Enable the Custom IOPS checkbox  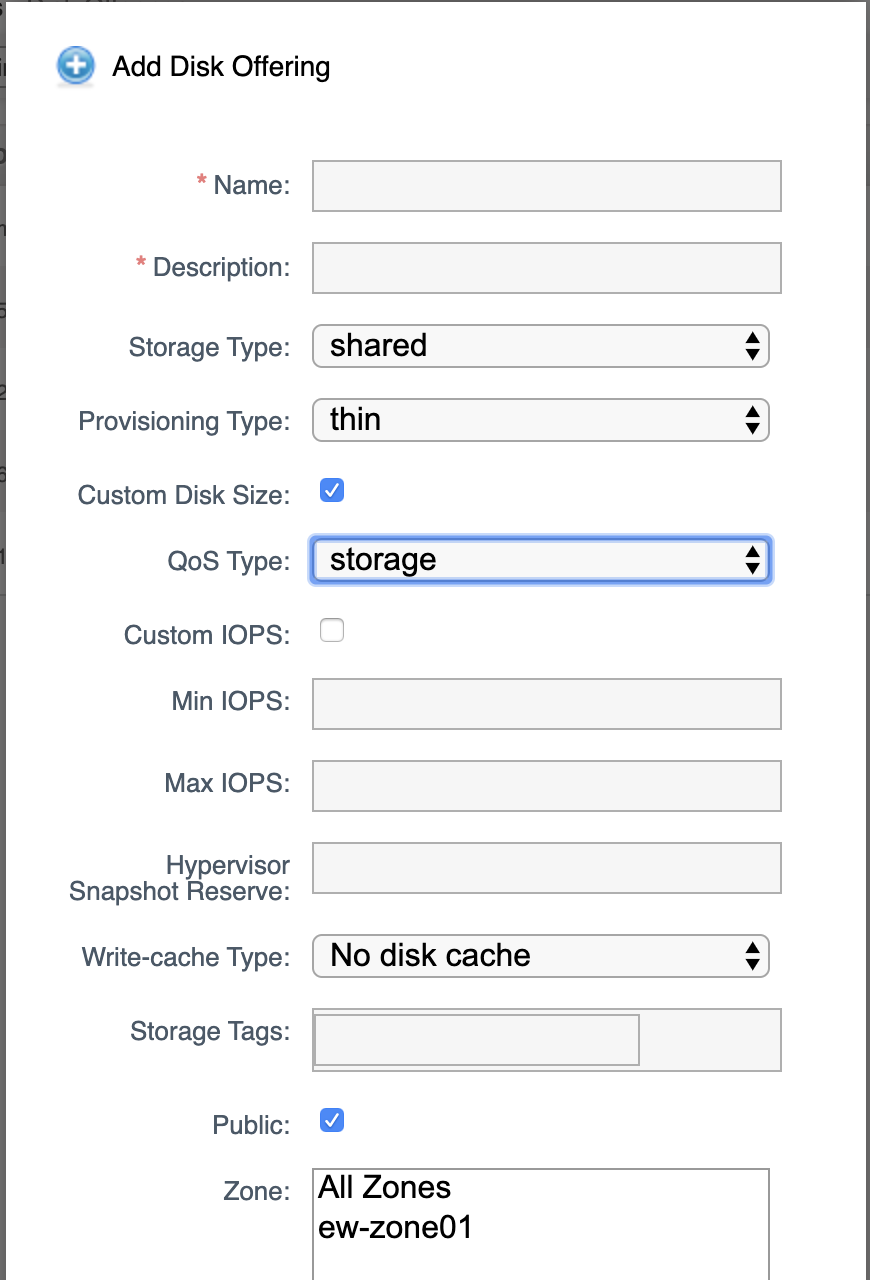331,630
